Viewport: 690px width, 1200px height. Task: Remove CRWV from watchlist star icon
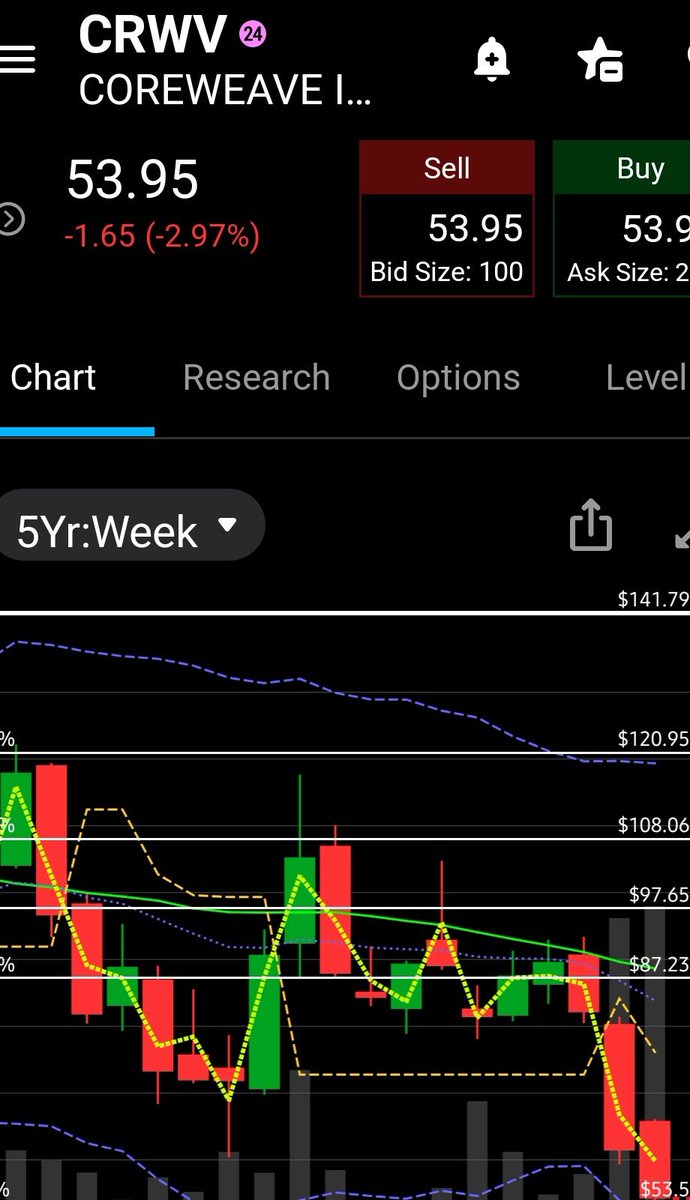pos(601,60)
